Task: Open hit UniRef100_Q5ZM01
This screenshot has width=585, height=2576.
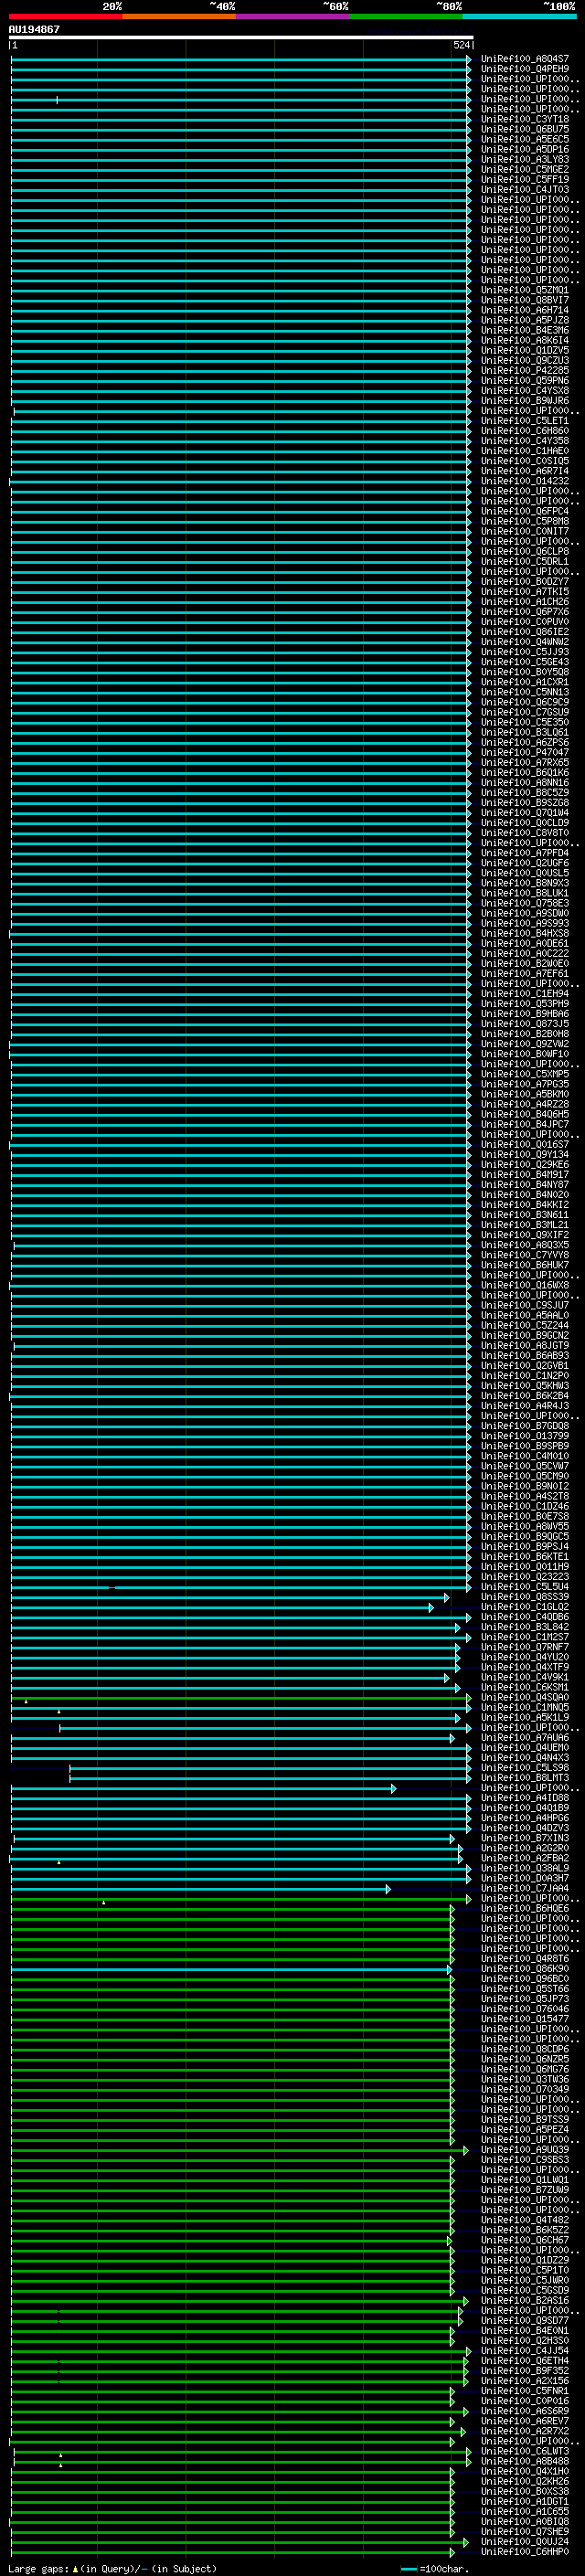Action: click(x=525, y=290)
